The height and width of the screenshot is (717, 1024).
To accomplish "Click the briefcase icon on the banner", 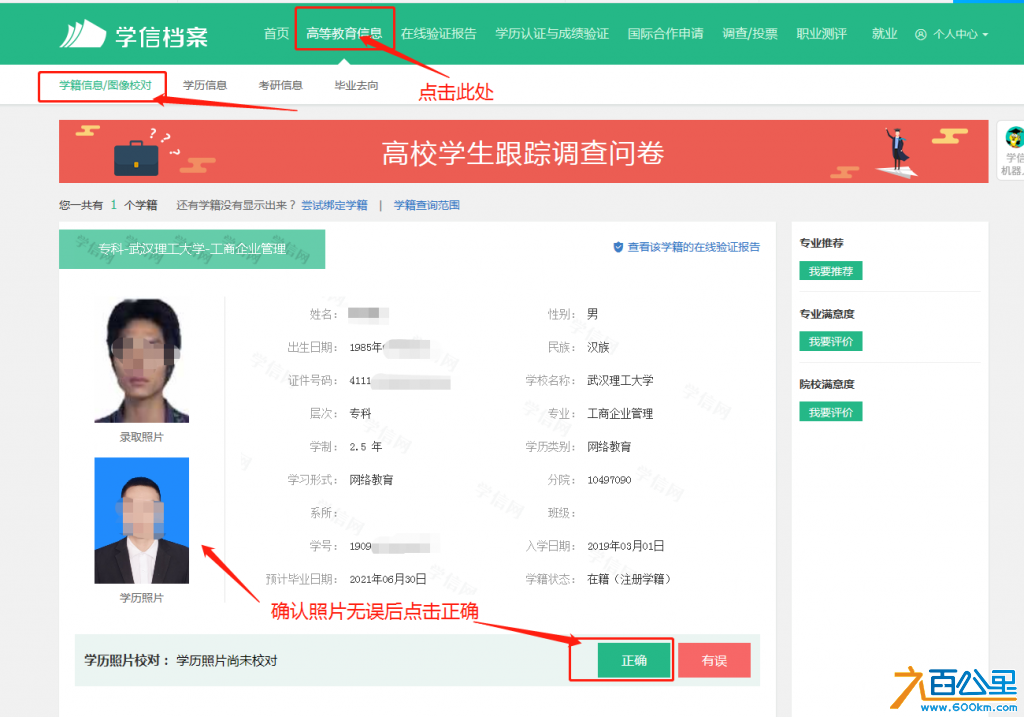I will point(136,158).
